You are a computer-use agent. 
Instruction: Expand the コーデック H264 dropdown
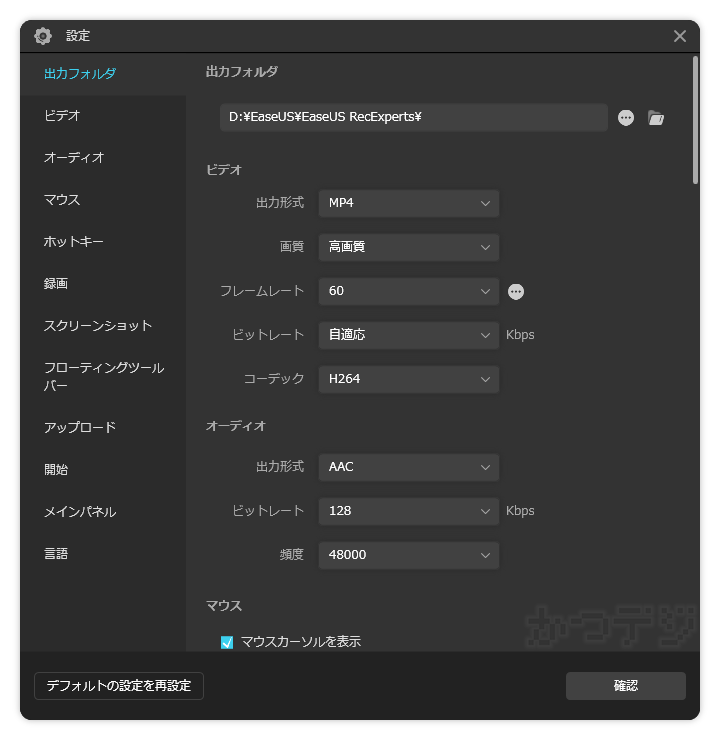point(409,379)
